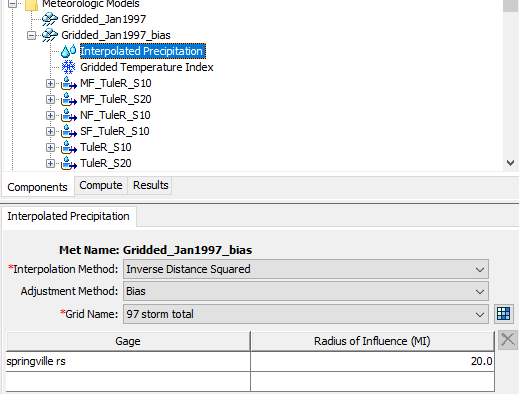
Task: Select Gridded_Jan1997 in the tree
Action: [x=104, y=19]
